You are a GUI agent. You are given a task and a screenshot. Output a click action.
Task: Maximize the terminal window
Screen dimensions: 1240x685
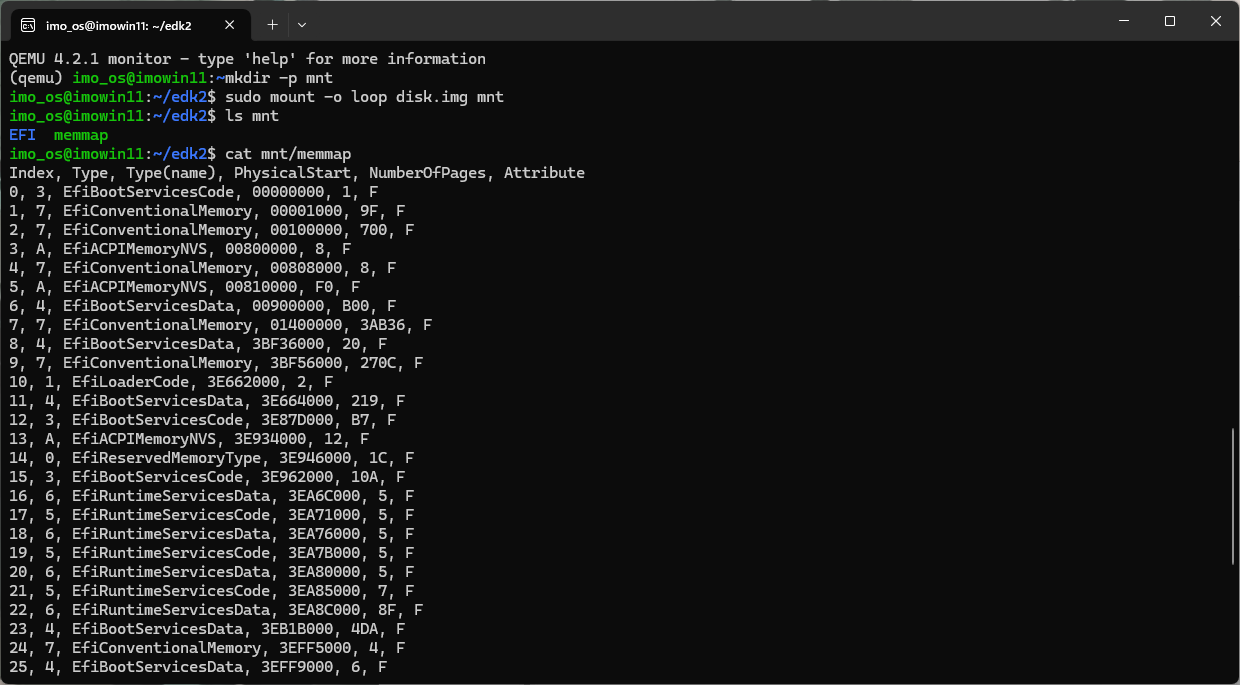click(1169, 21)
